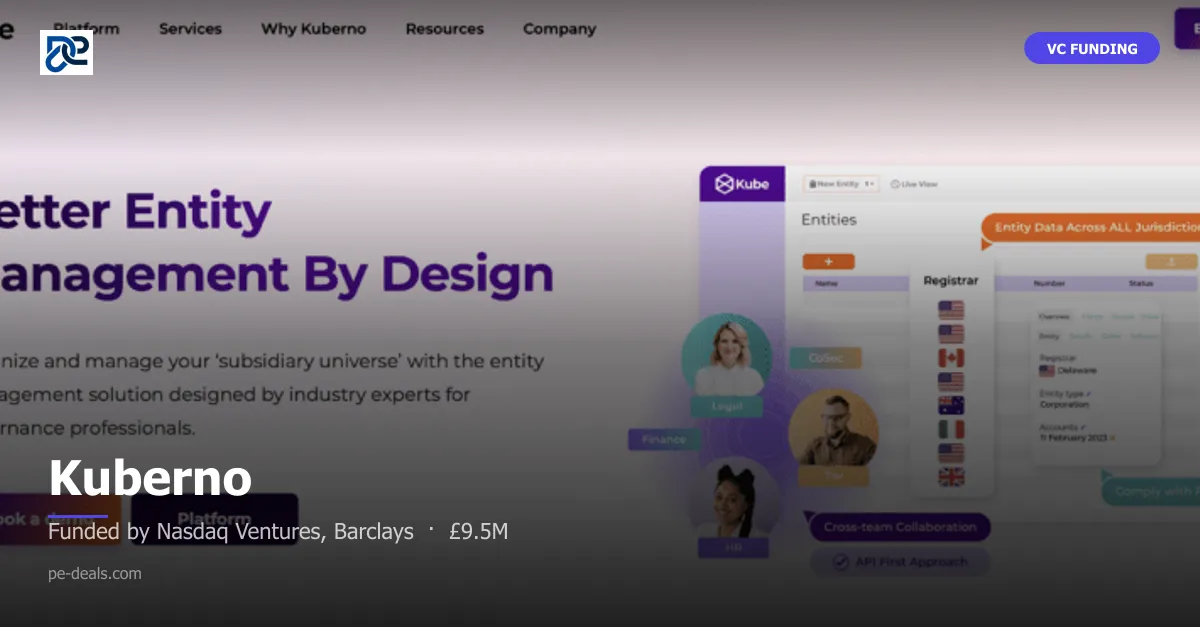Click the Finance tag

click(664, 439)
